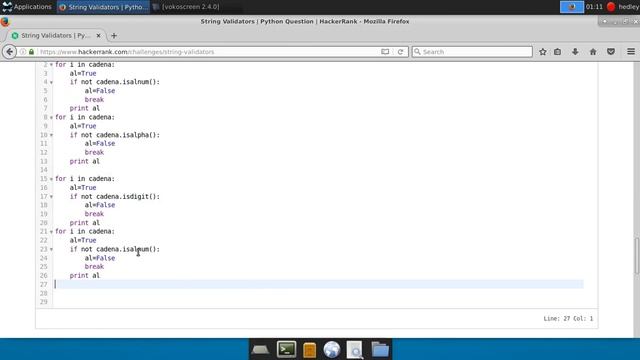Click line number 14 in the gutter

pyautogui.click(x=44, y=170)
